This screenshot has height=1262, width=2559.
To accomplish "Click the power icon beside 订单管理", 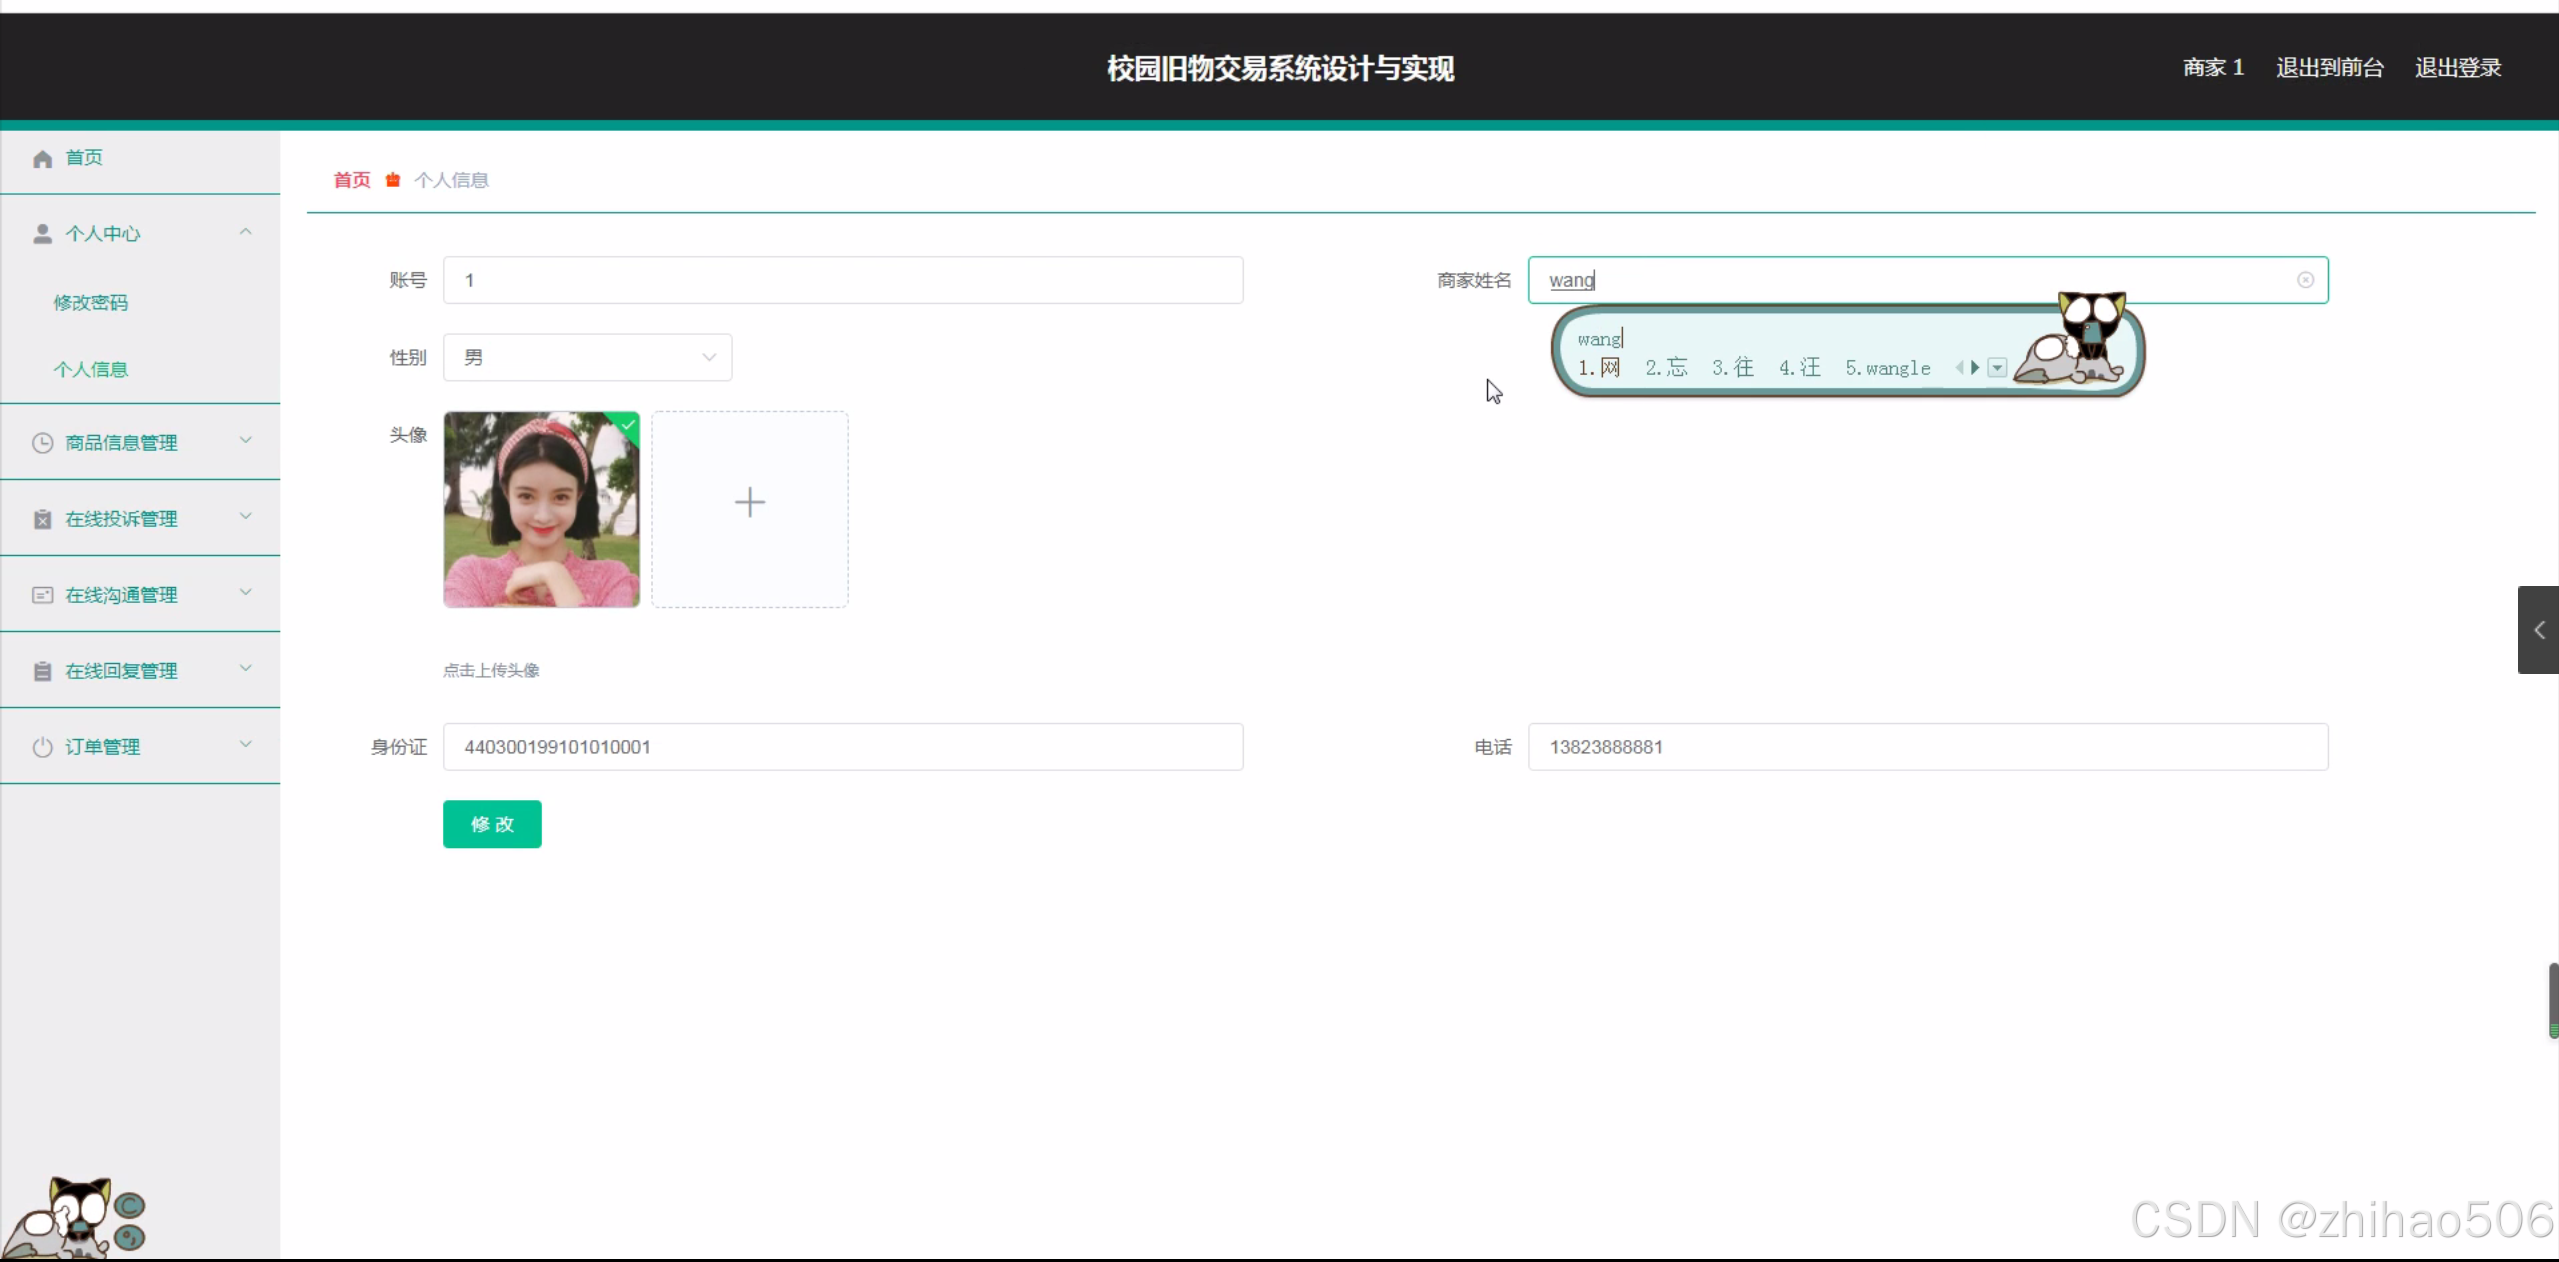I will click(x=42, y=747).
